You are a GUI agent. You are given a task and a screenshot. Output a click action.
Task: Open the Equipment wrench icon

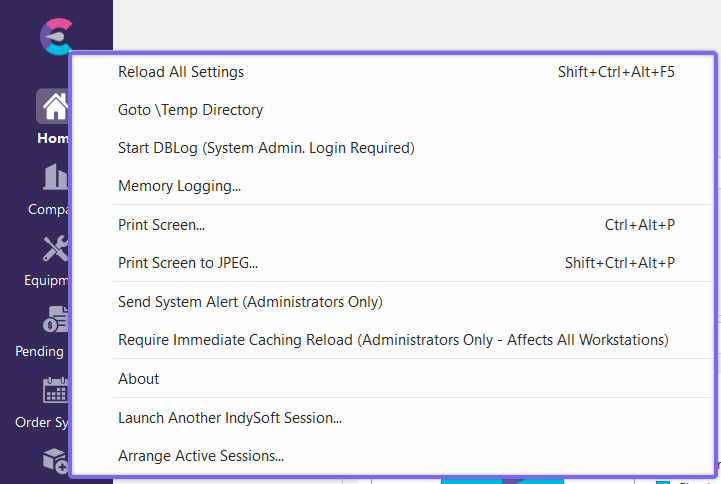[54, 248]
